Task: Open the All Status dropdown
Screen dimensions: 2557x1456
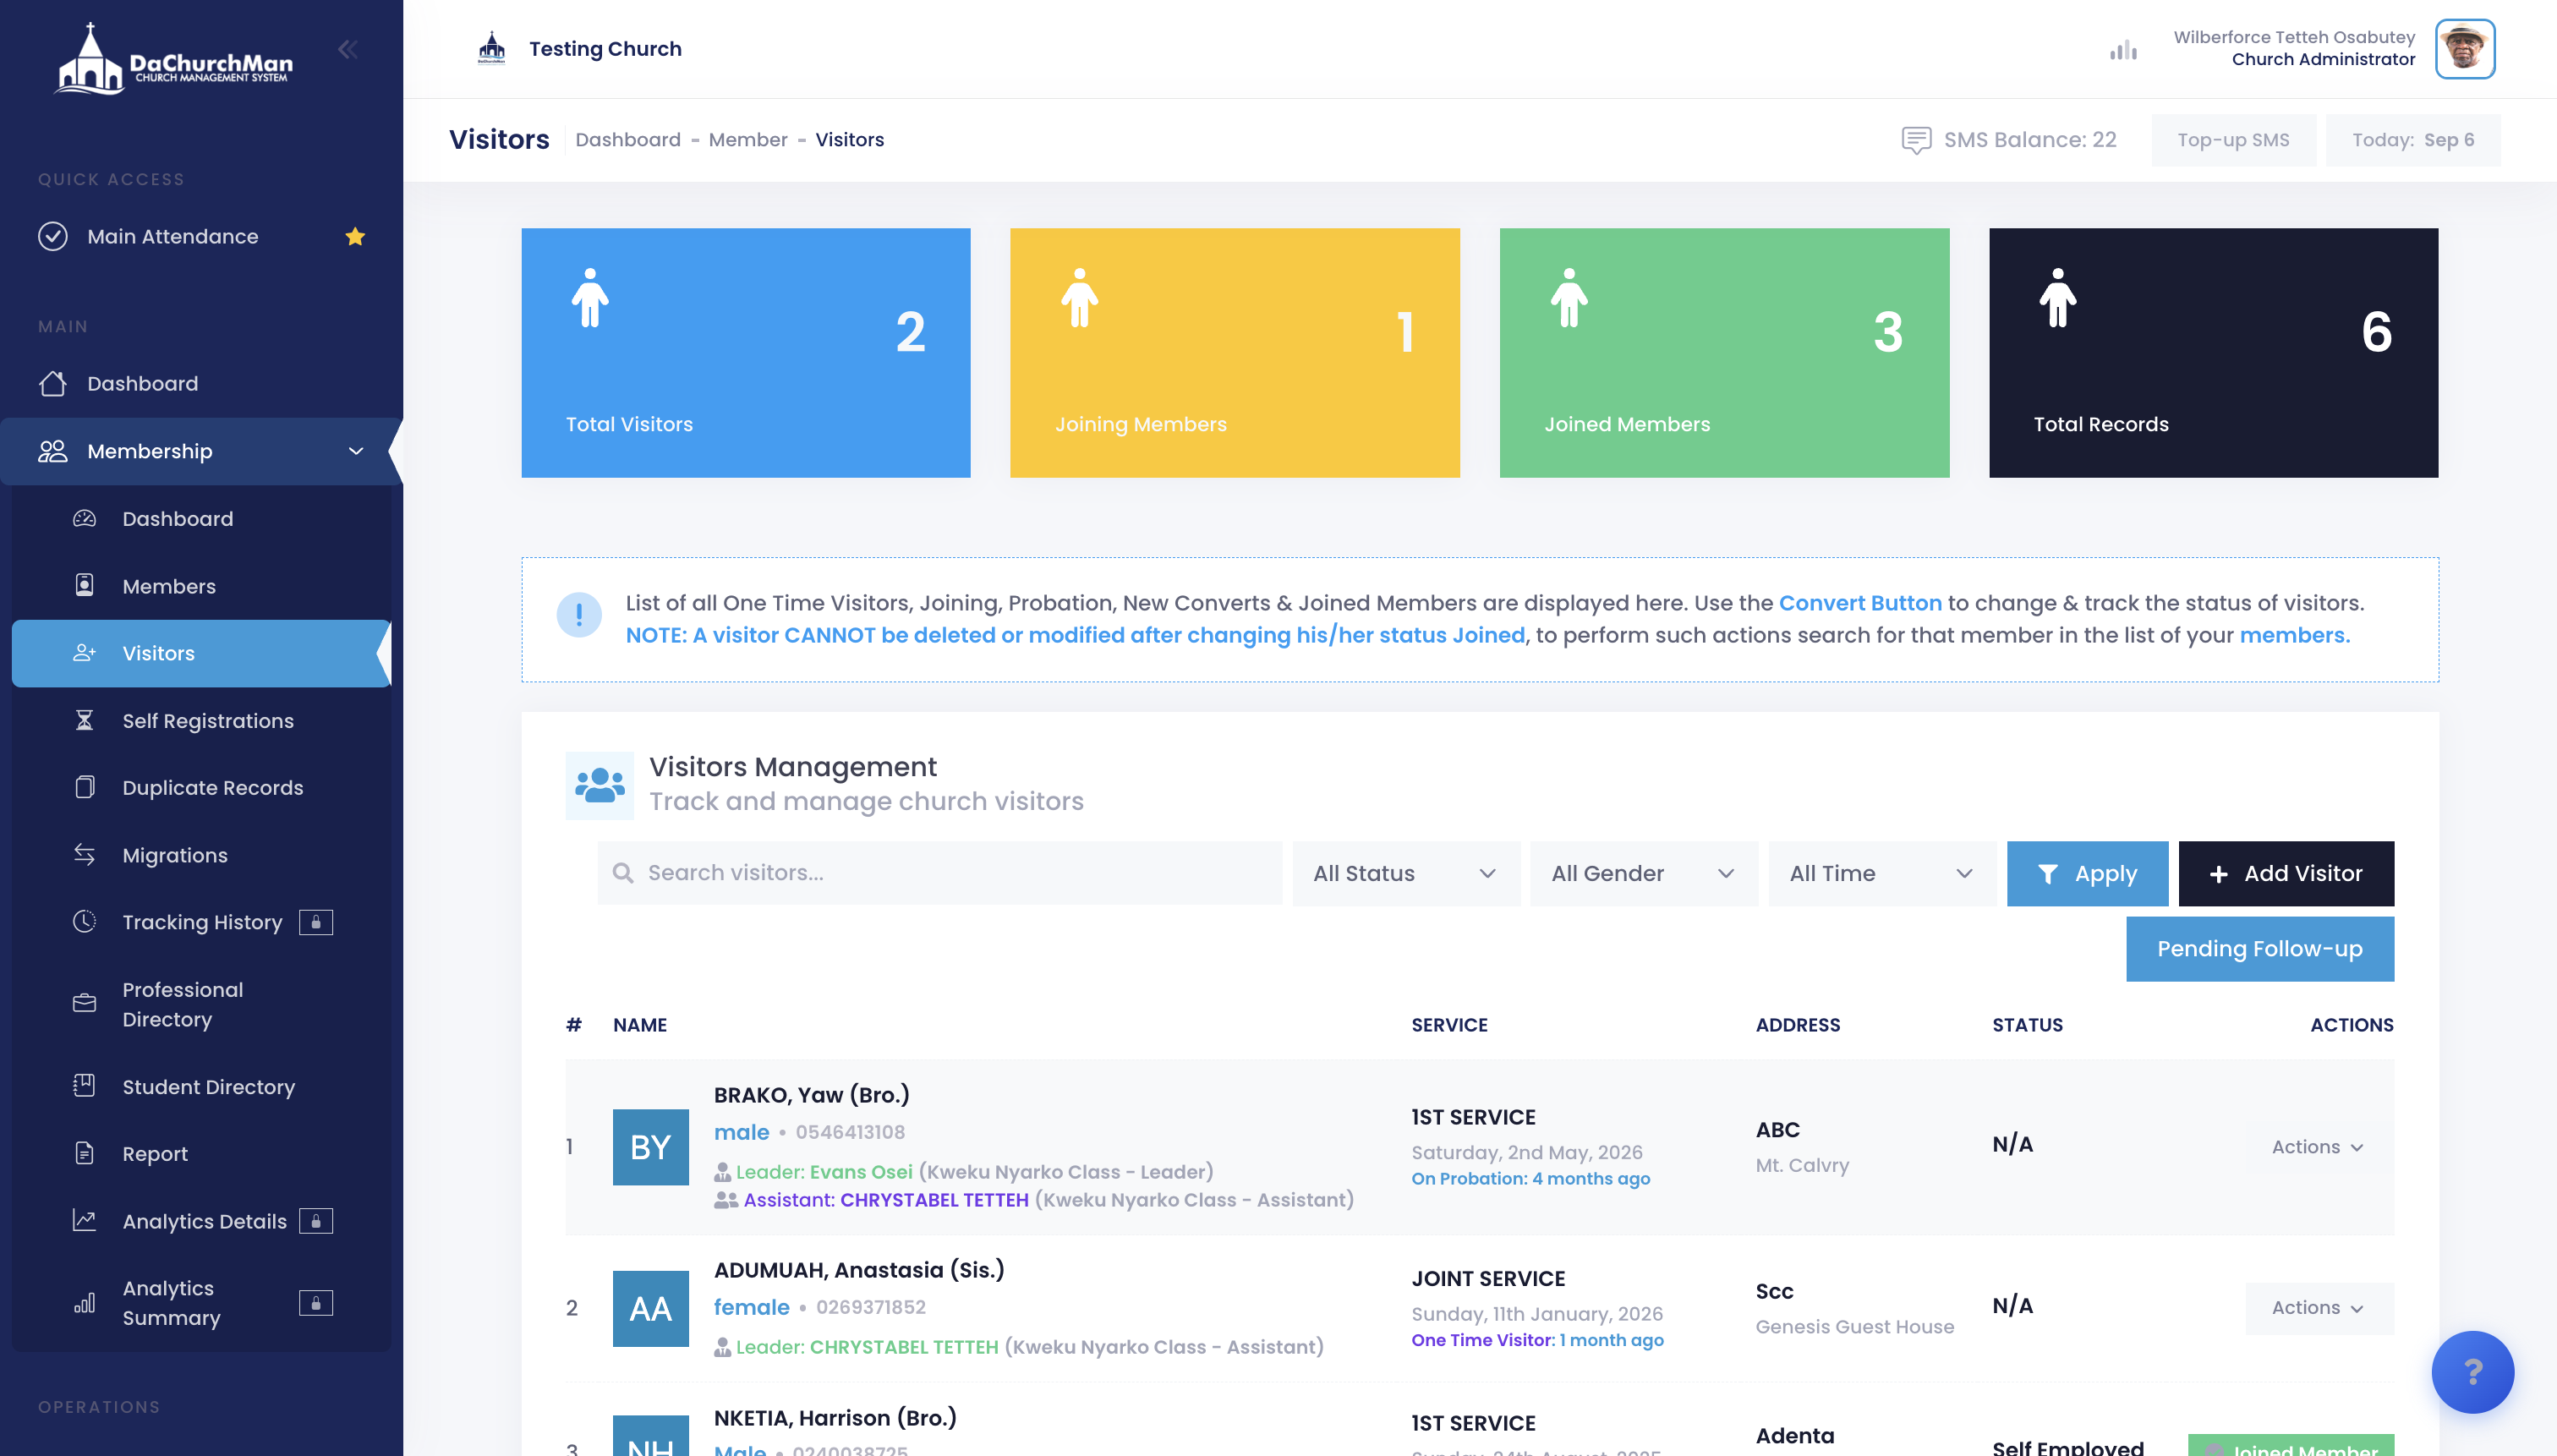Action: 1406,873
